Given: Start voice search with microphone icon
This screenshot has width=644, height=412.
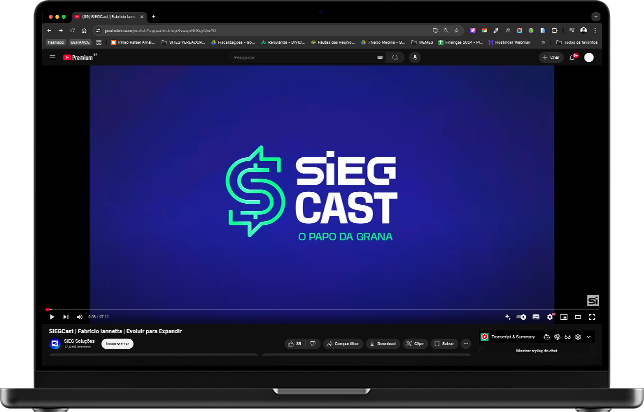Looking at the screenshot, I should pyautogui.click(x=413, y=57).
